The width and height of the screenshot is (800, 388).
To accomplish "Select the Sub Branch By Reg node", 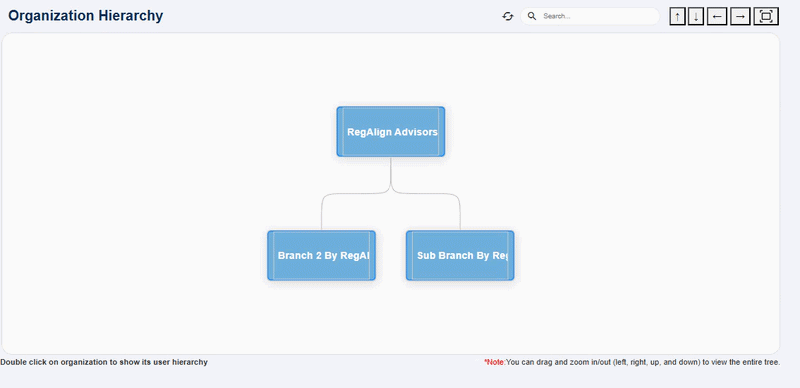I will (x=460, y=255).
